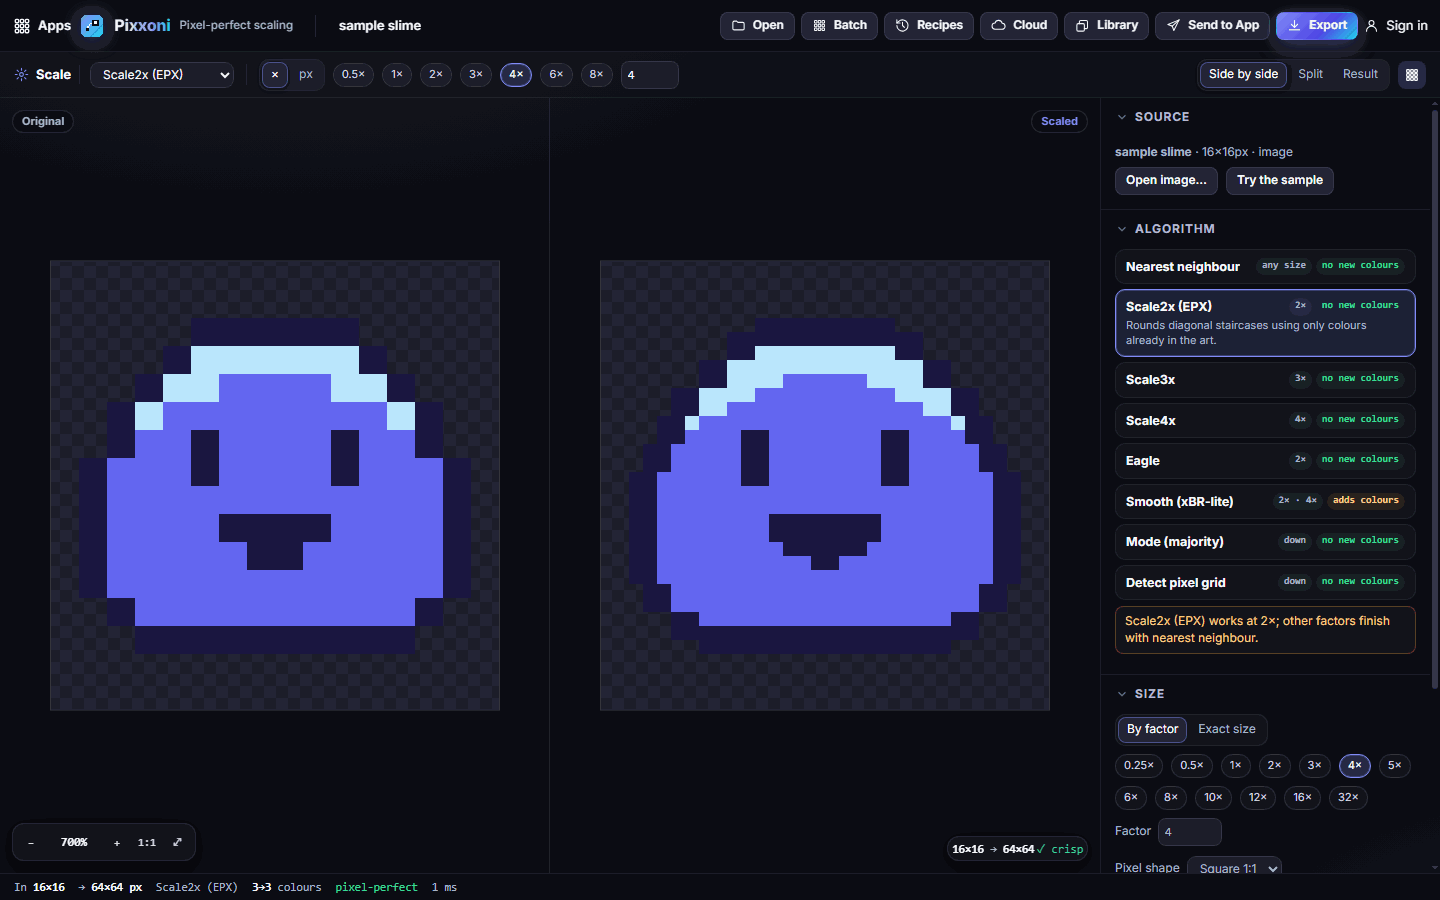The width and height of the screenshot is (1440, 900).
Task: Select the By factor size mode
Action: [x=1152, y=730]
